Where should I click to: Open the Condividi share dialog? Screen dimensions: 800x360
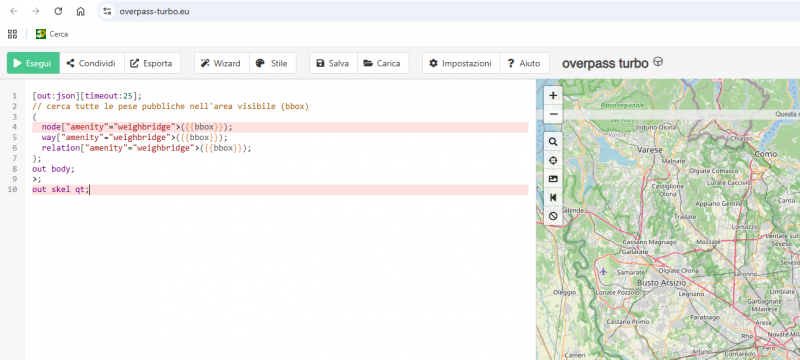[x=92, y=63]
